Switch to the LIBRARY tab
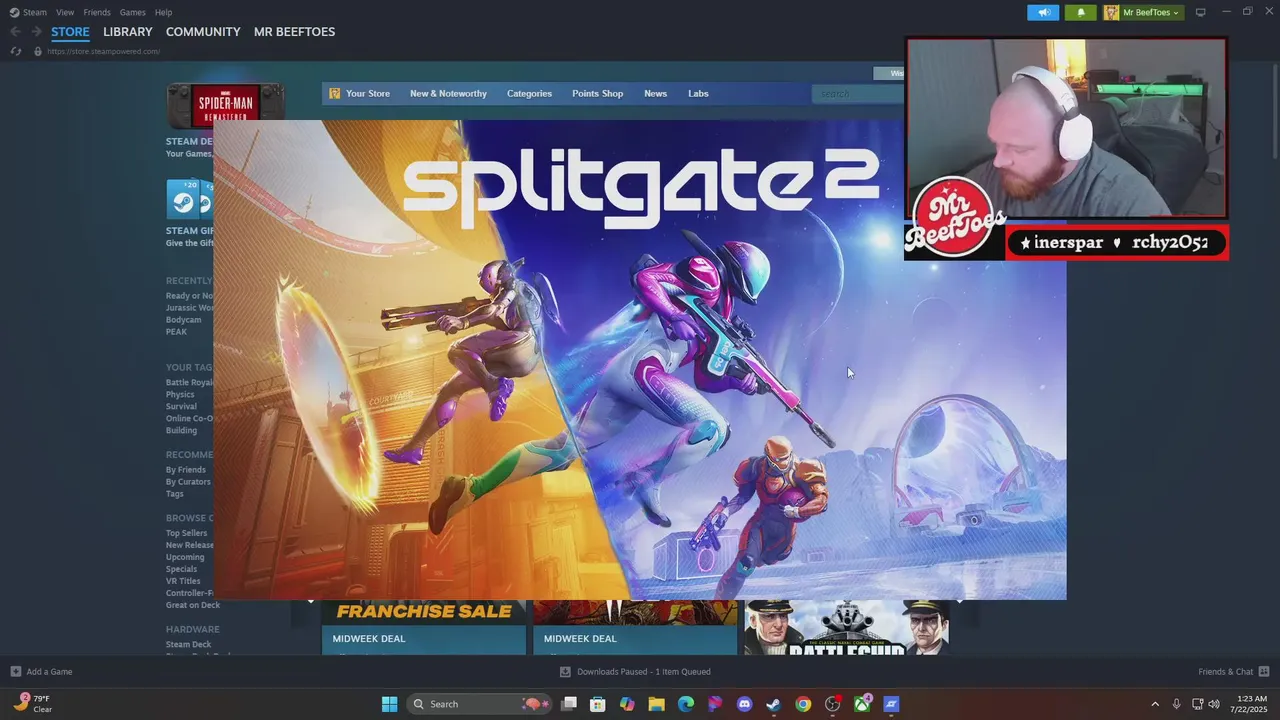This screenshot has width=1280, height=720. [128, 32]
